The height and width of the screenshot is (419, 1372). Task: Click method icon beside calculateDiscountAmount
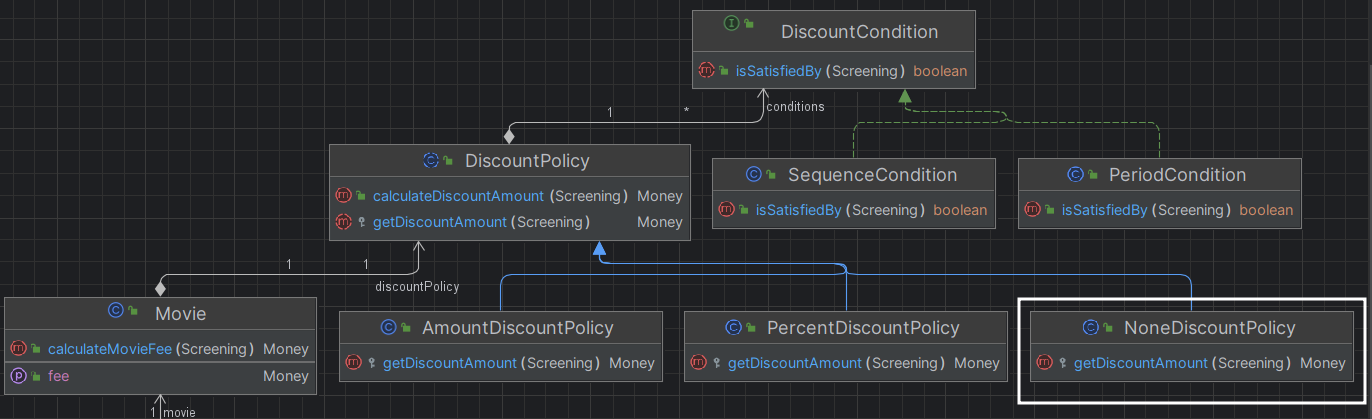(343, 196)
